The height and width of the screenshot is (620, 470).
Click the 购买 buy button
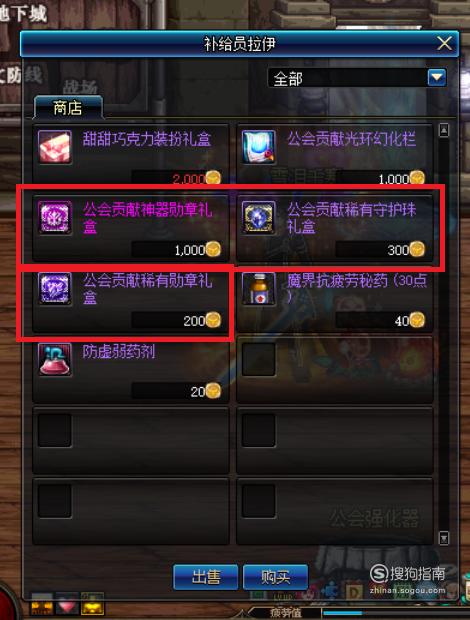click(x=276, y=577)
